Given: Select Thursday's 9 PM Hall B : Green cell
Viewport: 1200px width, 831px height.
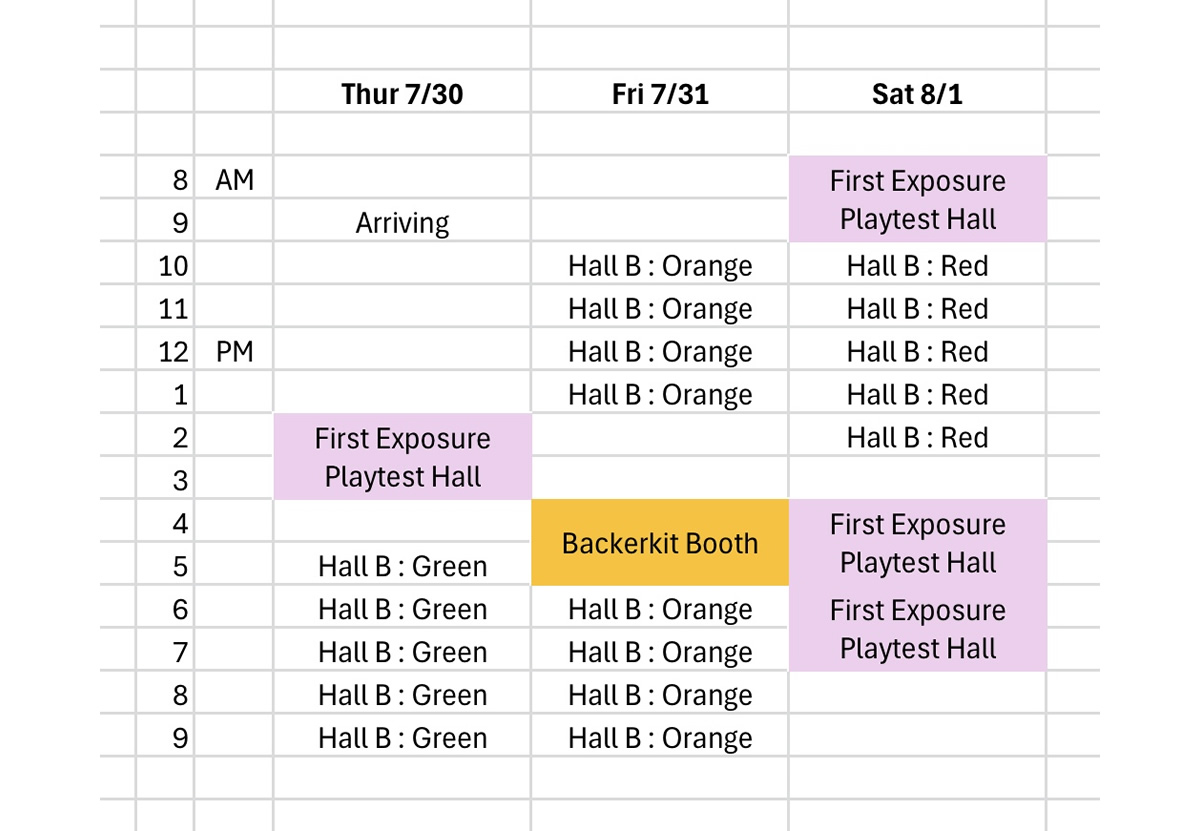Looking at the screenshot, I should click(x=402, y=736).
